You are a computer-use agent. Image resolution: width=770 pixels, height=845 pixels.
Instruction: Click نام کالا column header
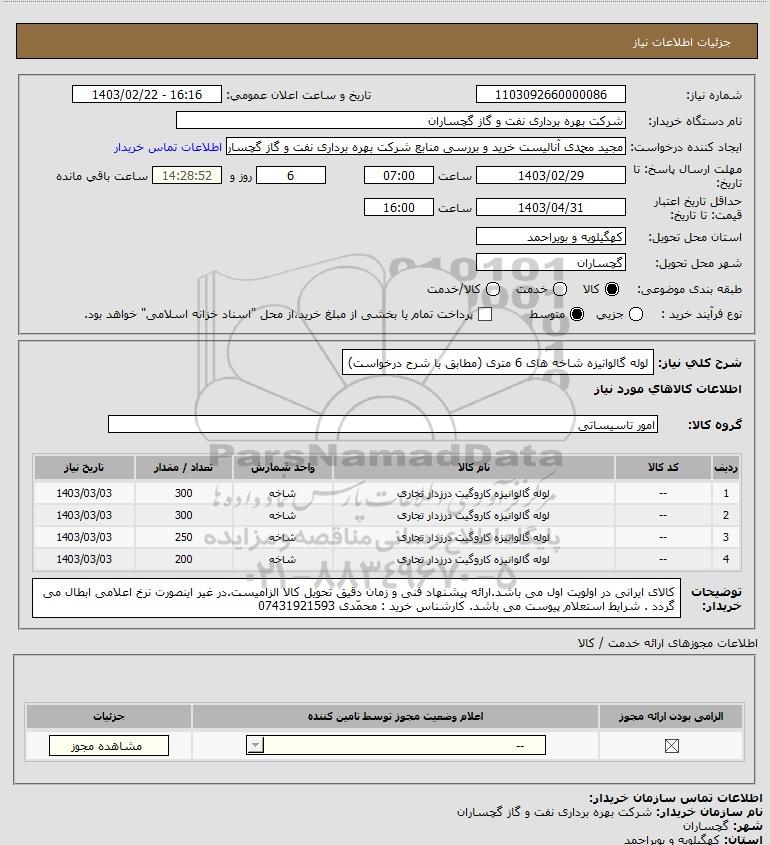coord(474,467)
